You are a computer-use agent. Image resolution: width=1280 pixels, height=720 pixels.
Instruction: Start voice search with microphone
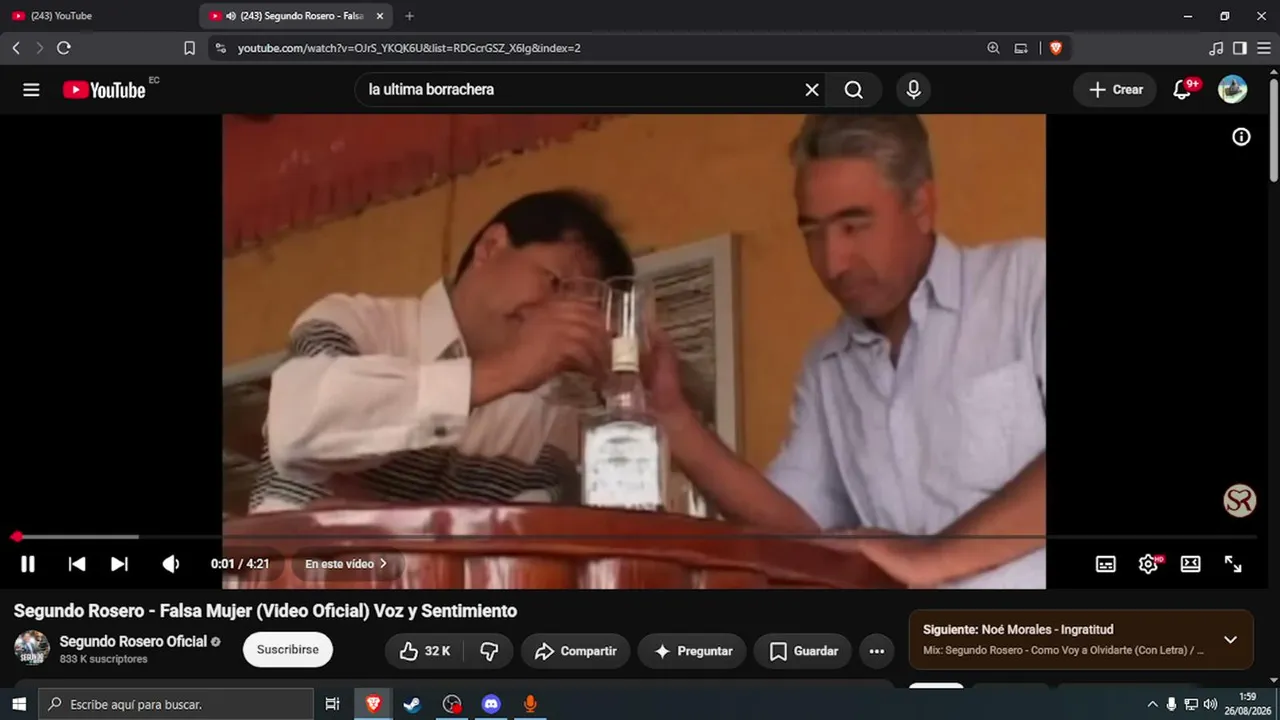click(x=913, y=90)
